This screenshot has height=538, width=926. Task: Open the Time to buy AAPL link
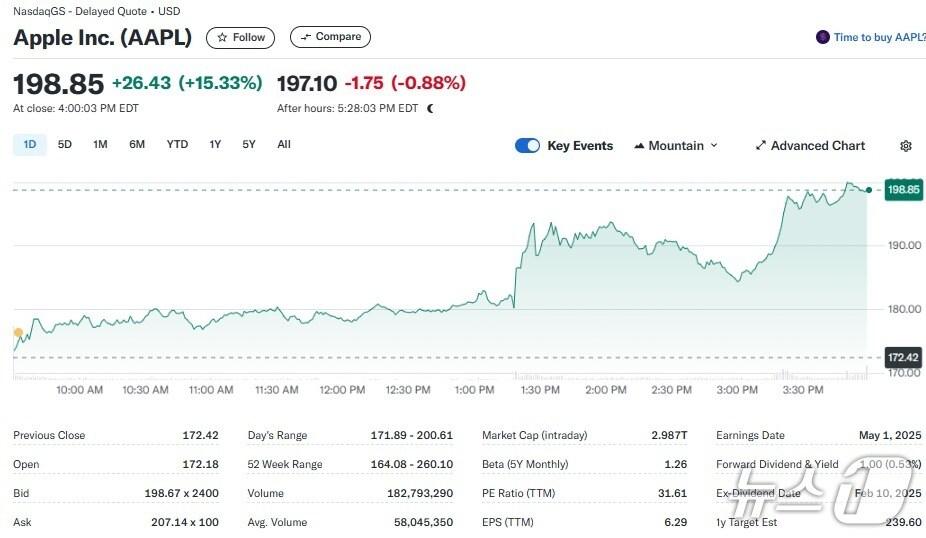(879, 37)
